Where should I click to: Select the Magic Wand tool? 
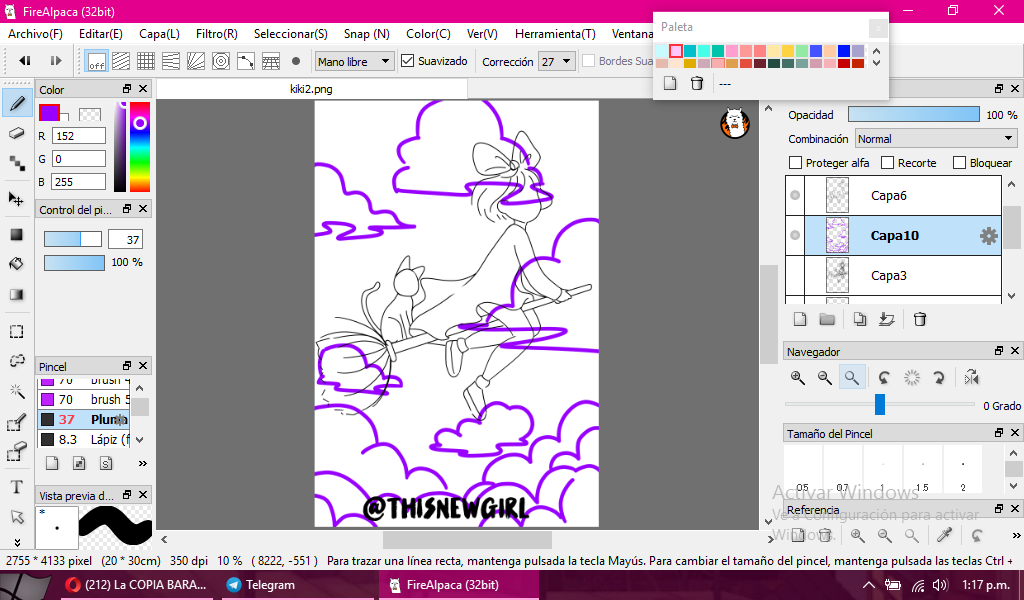tap(17, 391)
